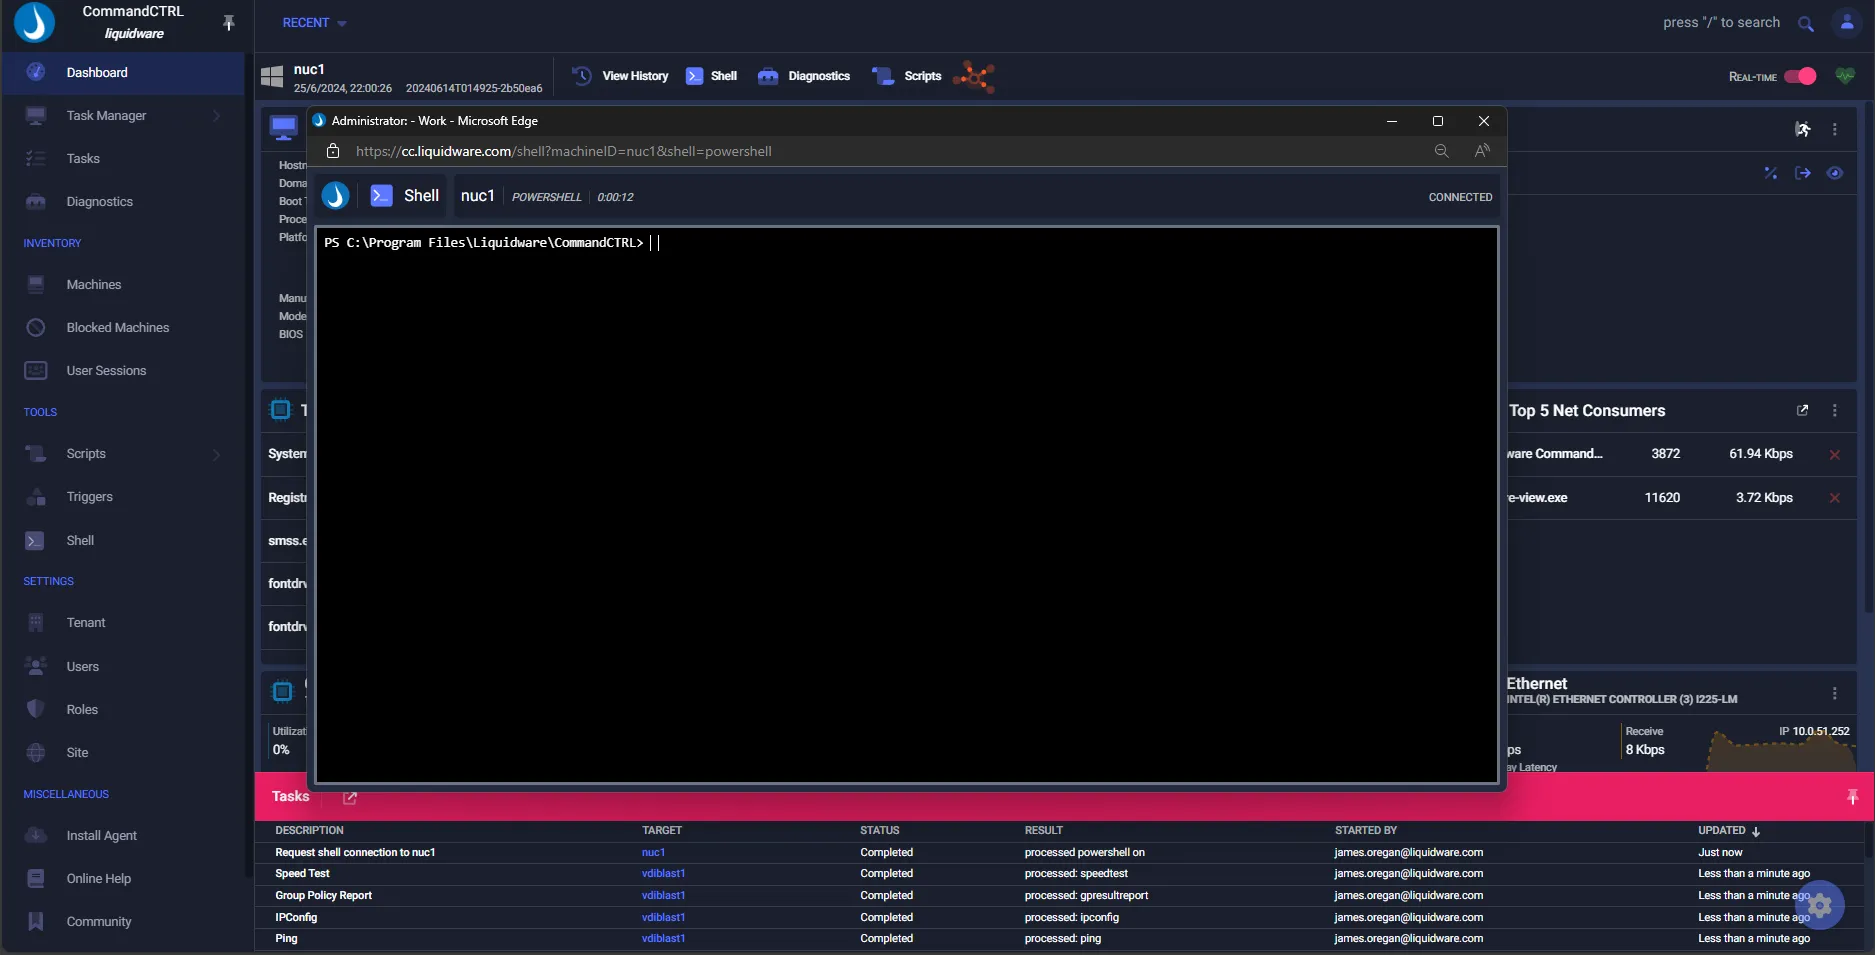1875x955 pixels.
Task: Click the floating gear settings button
Action: click(1820, 905)
